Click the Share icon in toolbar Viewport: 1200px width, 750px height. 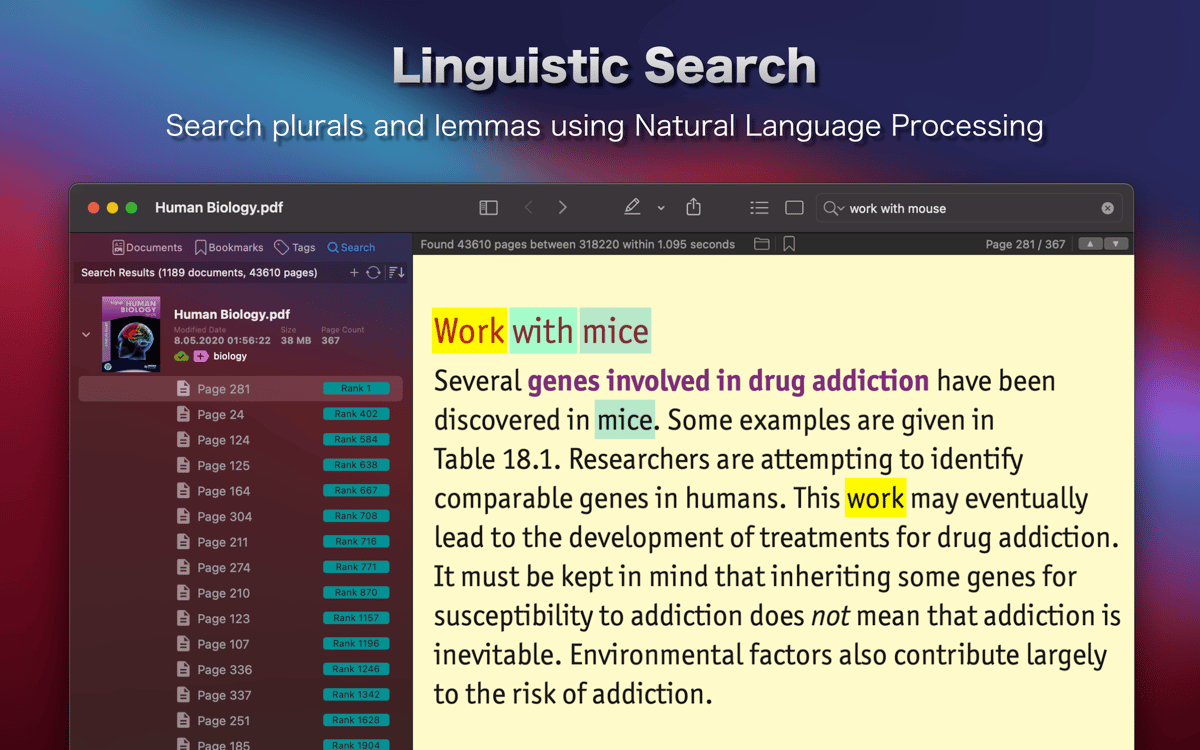694,207
